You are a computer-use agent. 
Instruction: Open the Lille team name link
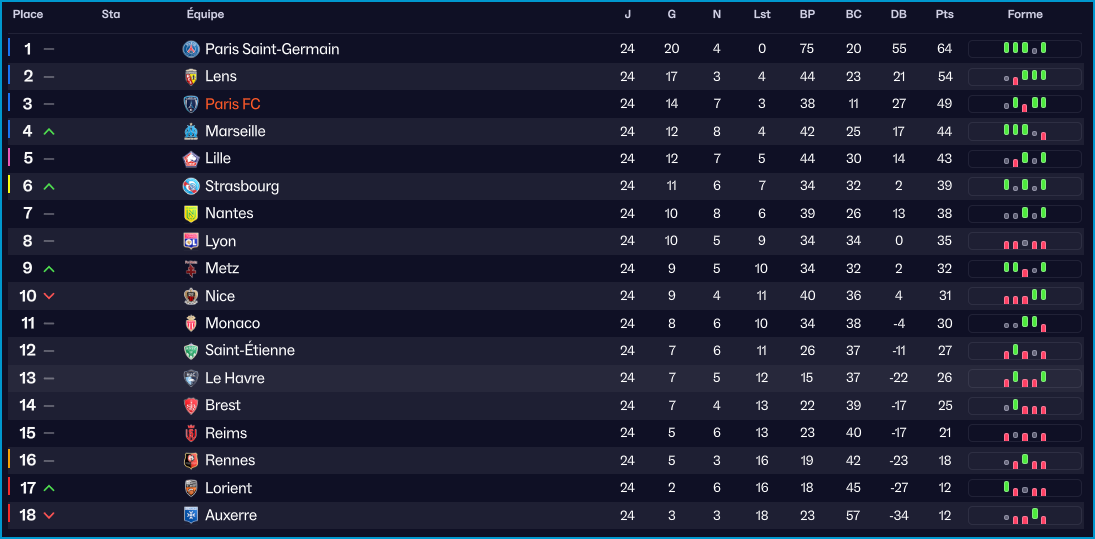[x=218, y=158]
